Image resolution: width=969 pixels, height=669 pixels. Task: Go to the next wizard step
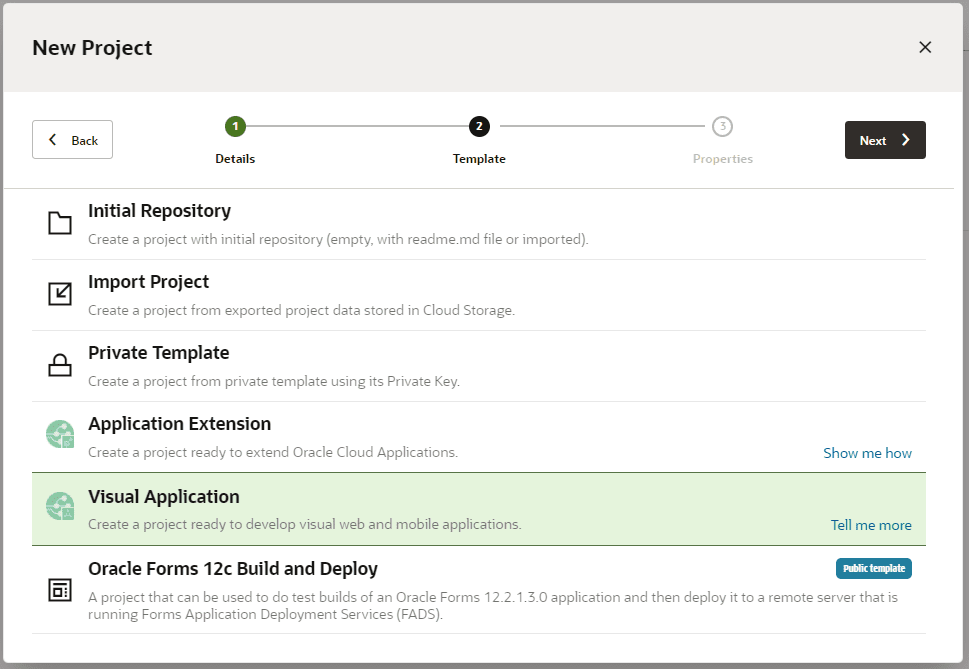[885, 140]
